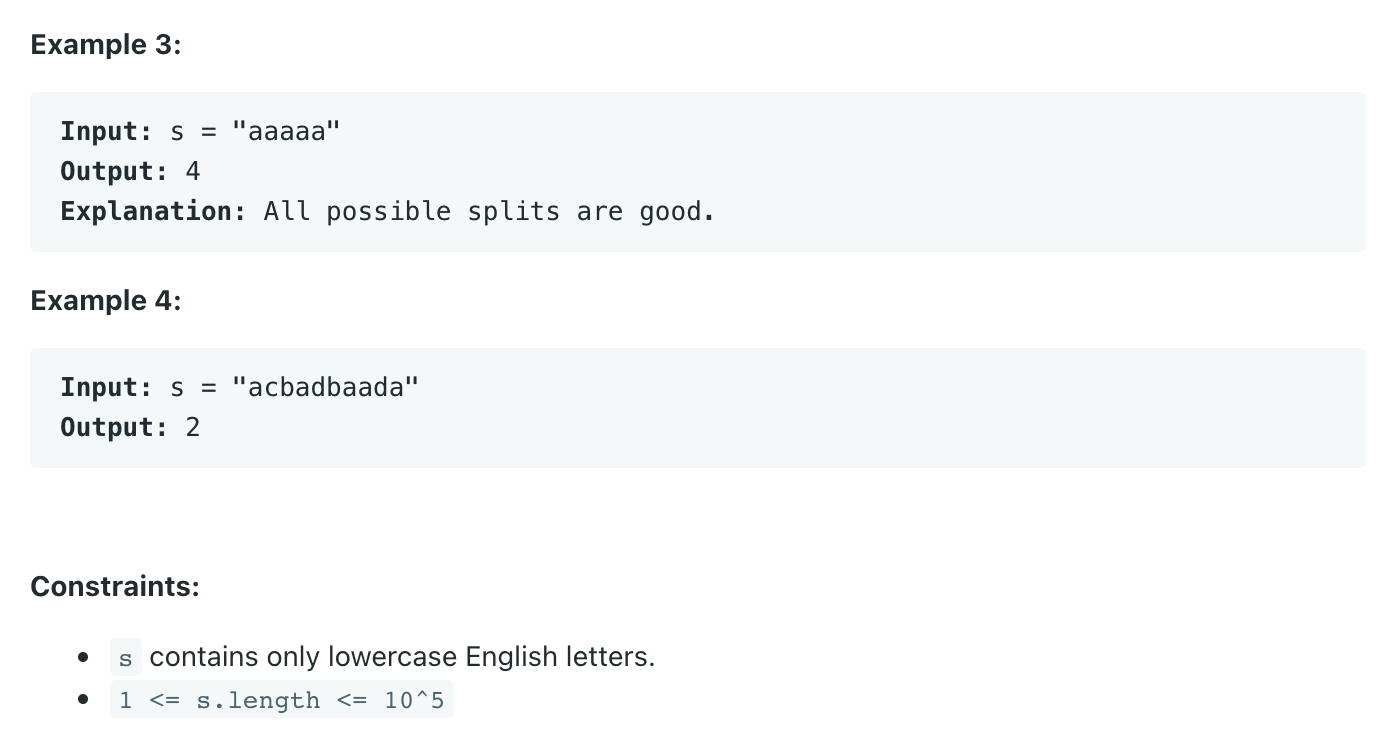Image resolution: width=1380 pixels, height=754 pixels.
Task: Click the "Constraints:" heading
Action: (115, 586)
